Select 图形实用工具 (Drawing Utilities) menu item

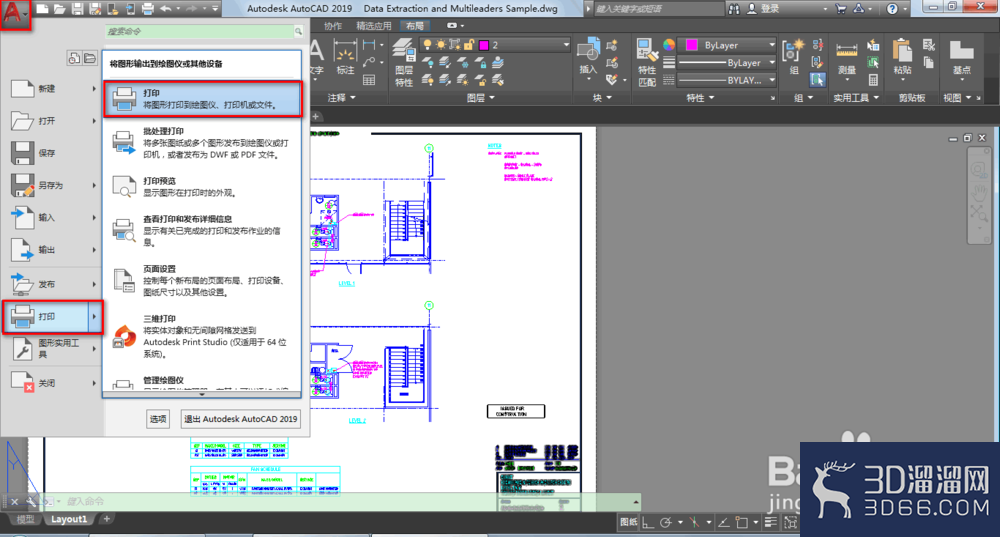point(51,348)
